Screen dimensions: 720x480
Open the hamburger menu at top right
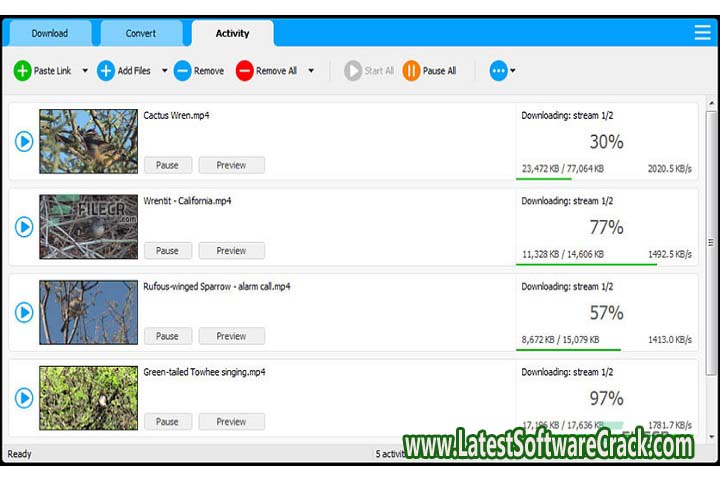pyautogui.click(x=702, y=32)
